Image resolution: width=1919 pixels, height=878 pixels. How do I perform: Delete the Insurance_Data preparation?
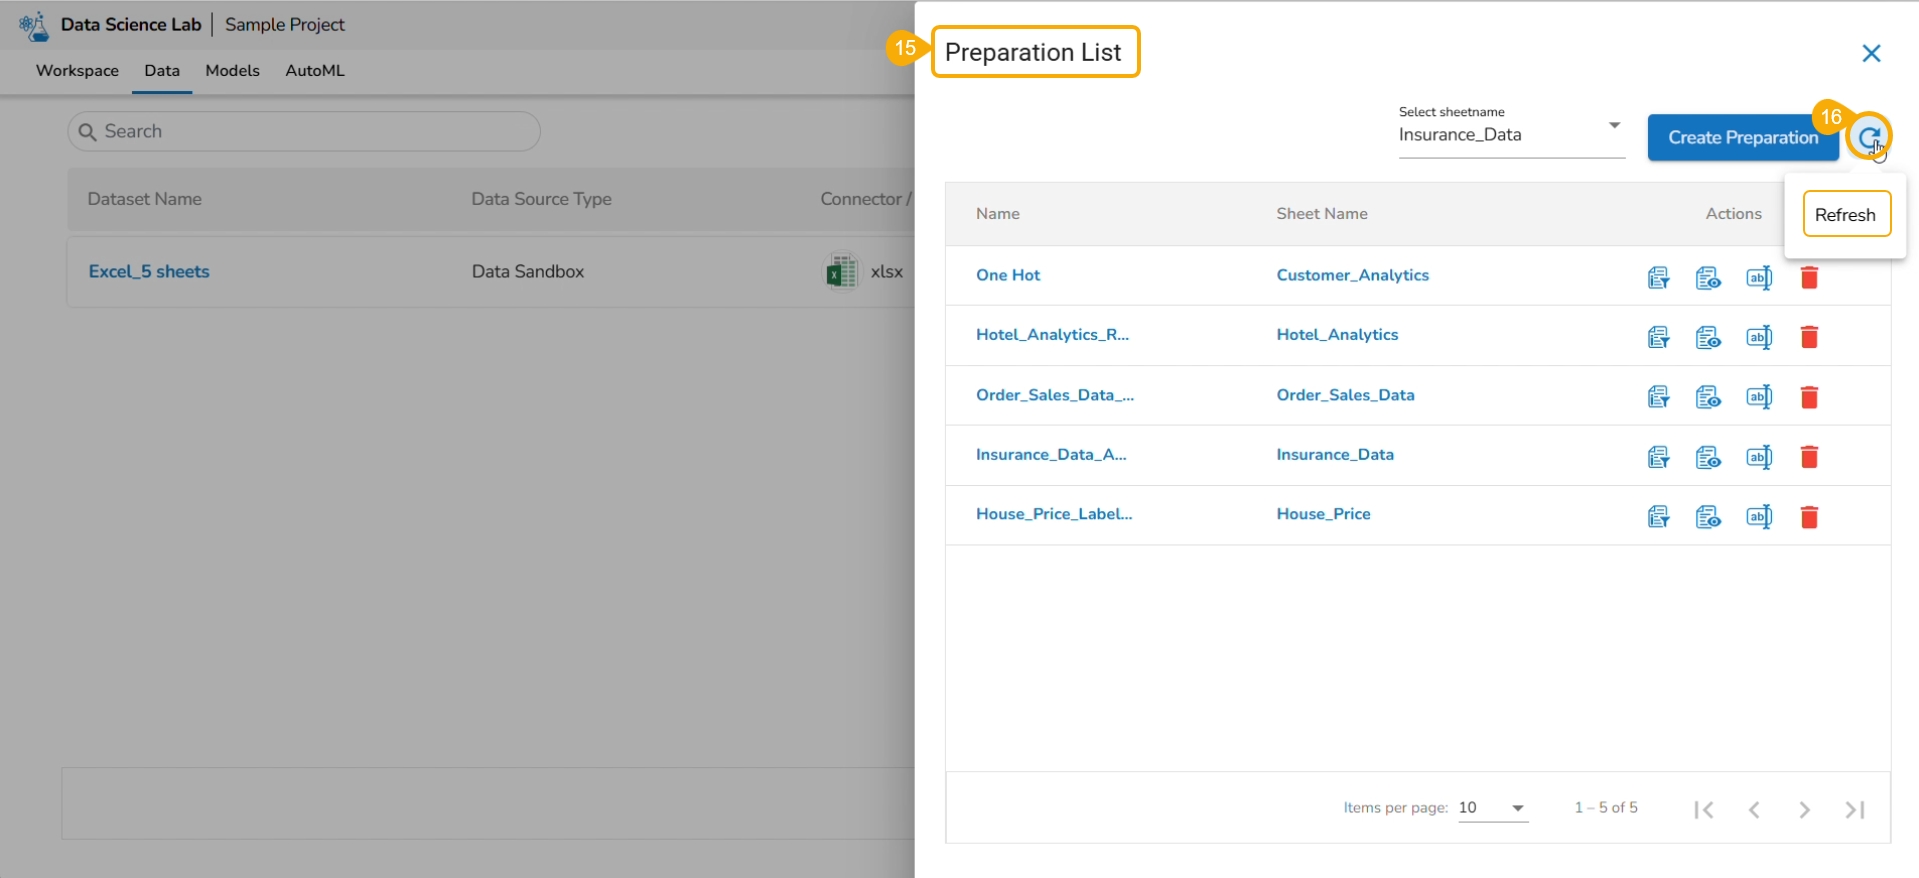(x=1809, y=457)
